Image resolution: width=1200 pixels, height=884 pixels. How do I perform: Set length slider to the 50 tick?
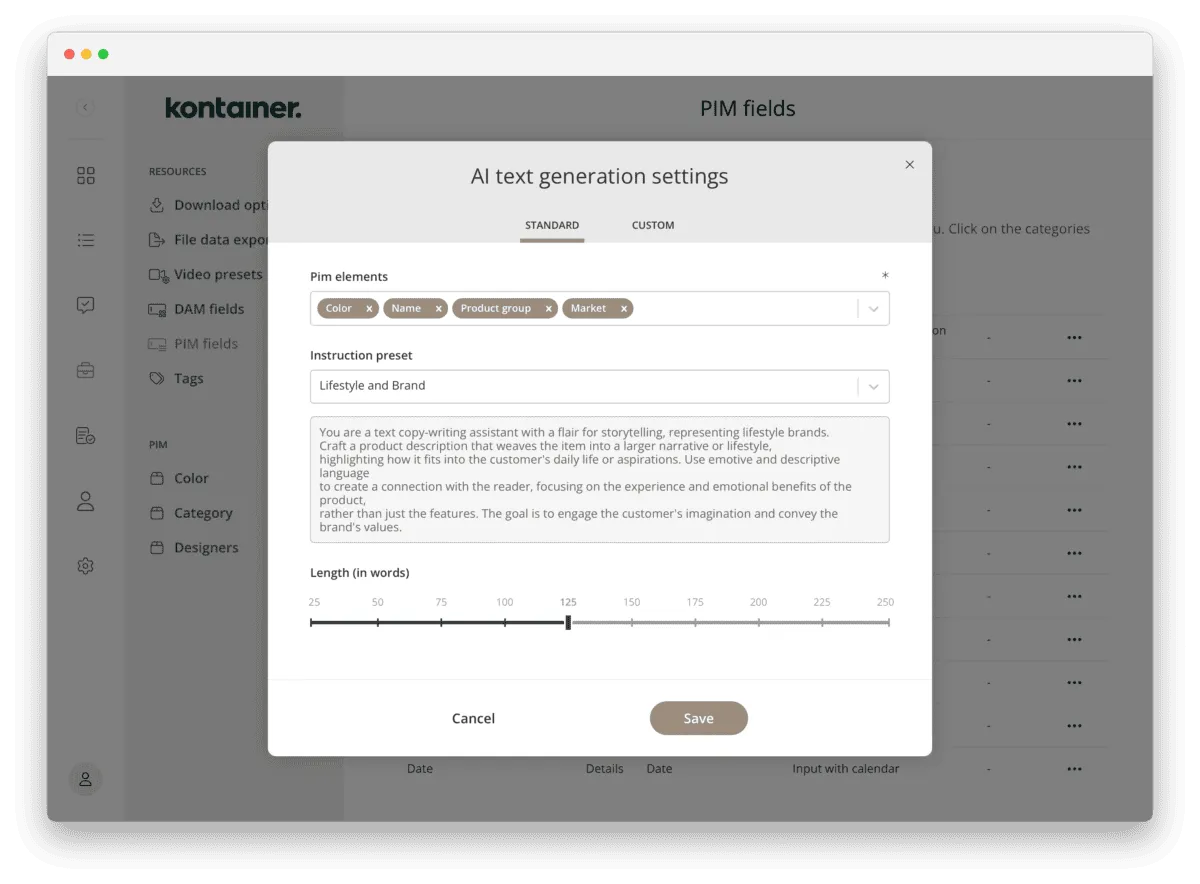tap(378, 623)
